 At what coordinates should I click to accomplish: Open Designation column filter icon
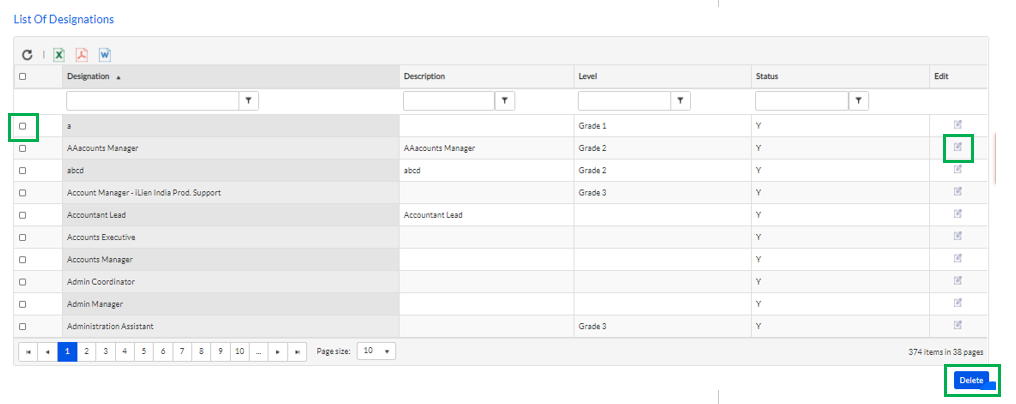(x=249, y=101)
